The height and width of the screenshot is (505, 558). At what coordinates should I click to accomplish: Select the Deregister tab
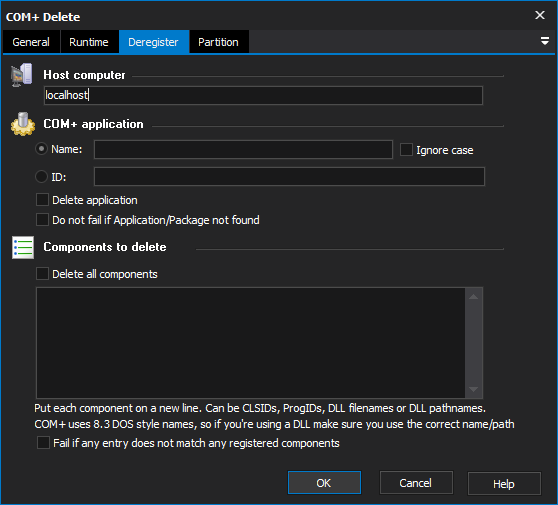(x=153, y=42)
